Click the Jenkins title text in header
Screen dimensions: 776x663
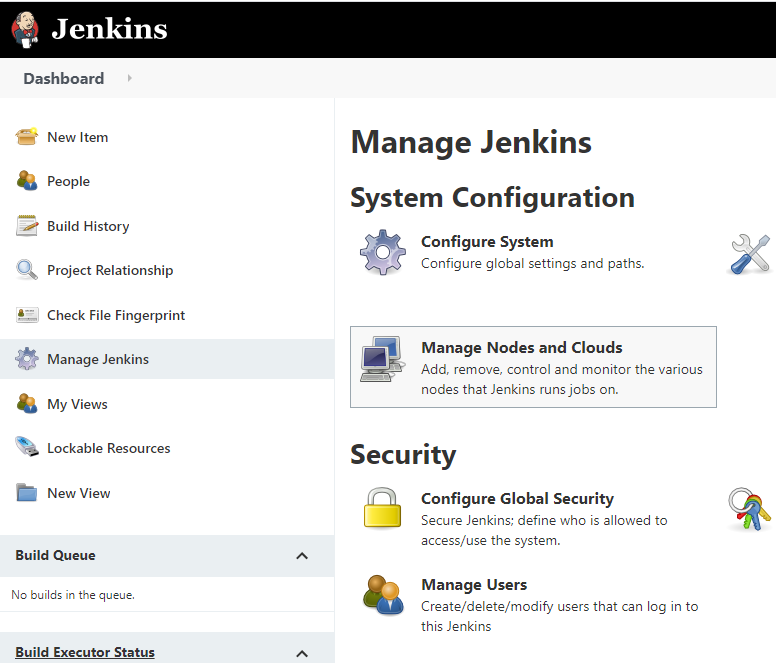[109, 29]
